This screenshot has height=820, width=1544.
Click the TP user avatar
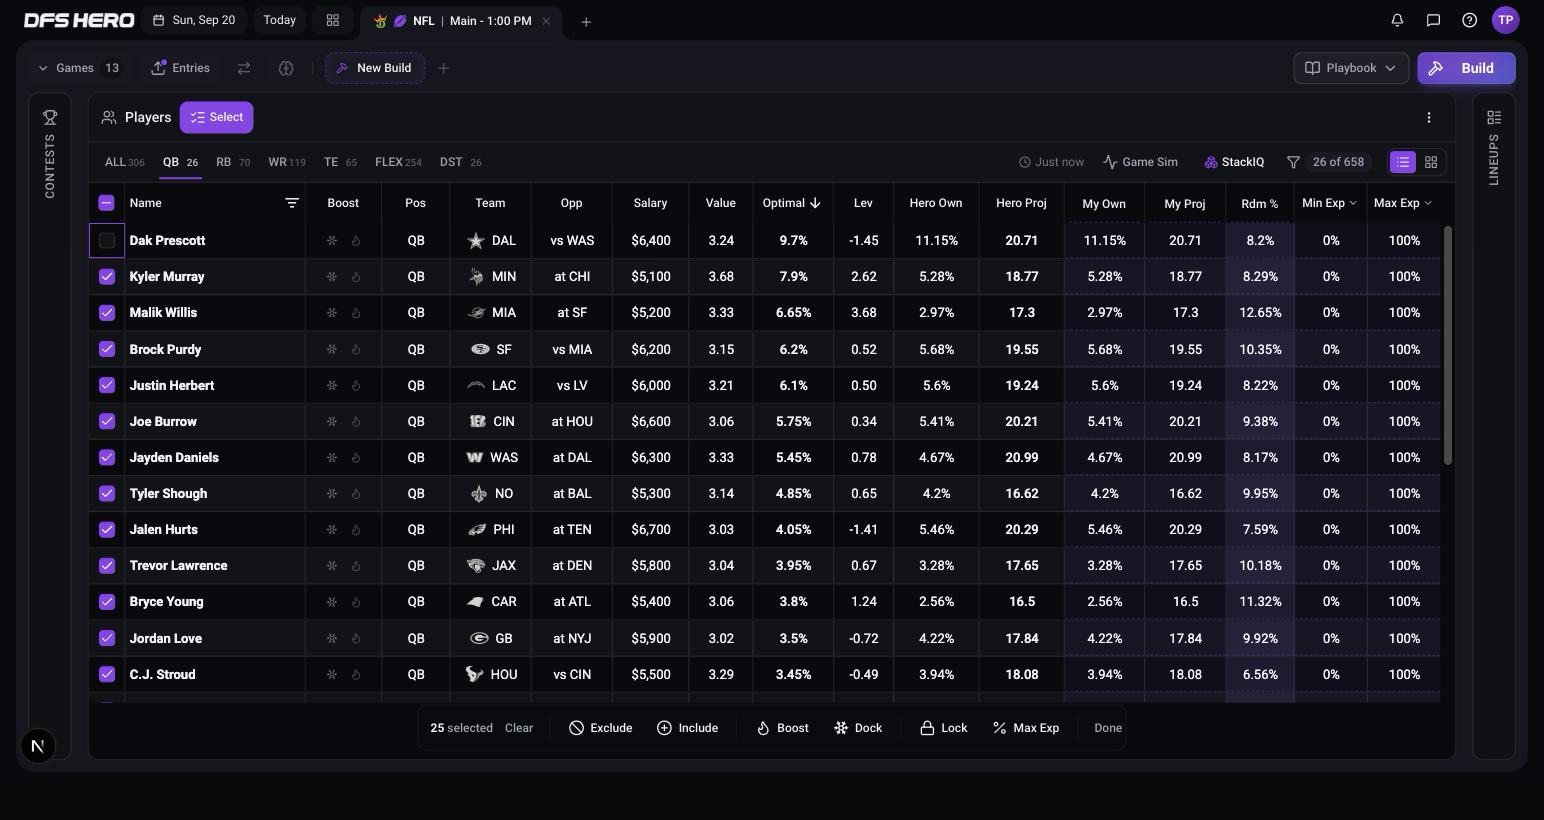point(1505,20)
